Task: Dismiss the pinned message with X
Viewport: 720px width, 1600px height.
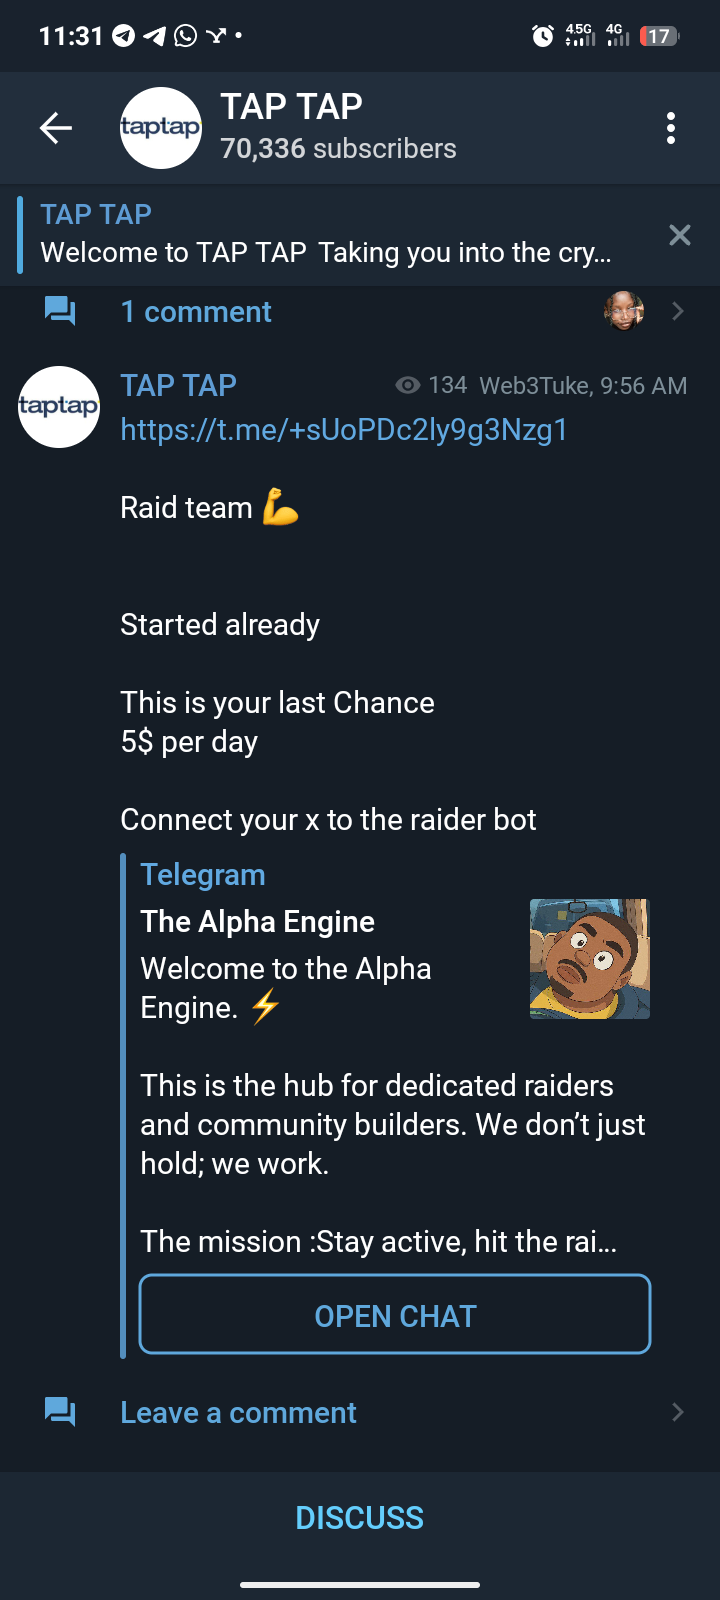Action: [x=680, y=235]
